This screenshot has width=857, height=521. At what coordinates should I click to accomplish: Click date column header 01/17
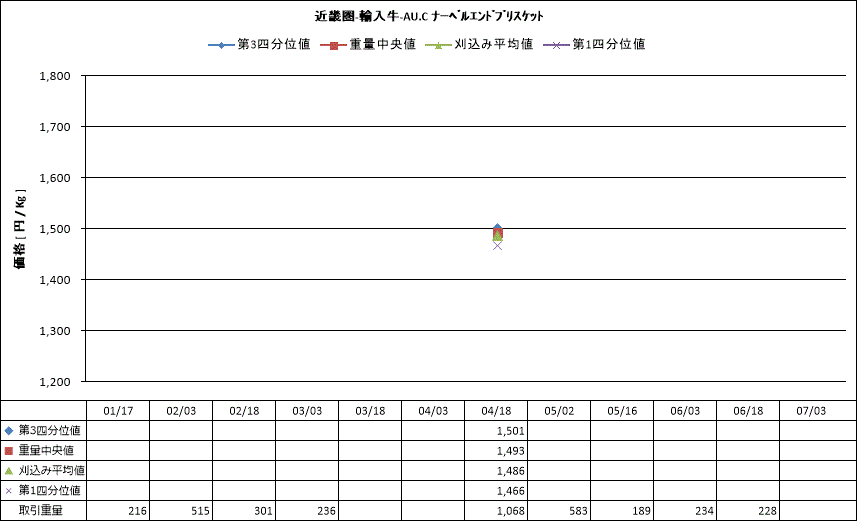pos(118,411)
